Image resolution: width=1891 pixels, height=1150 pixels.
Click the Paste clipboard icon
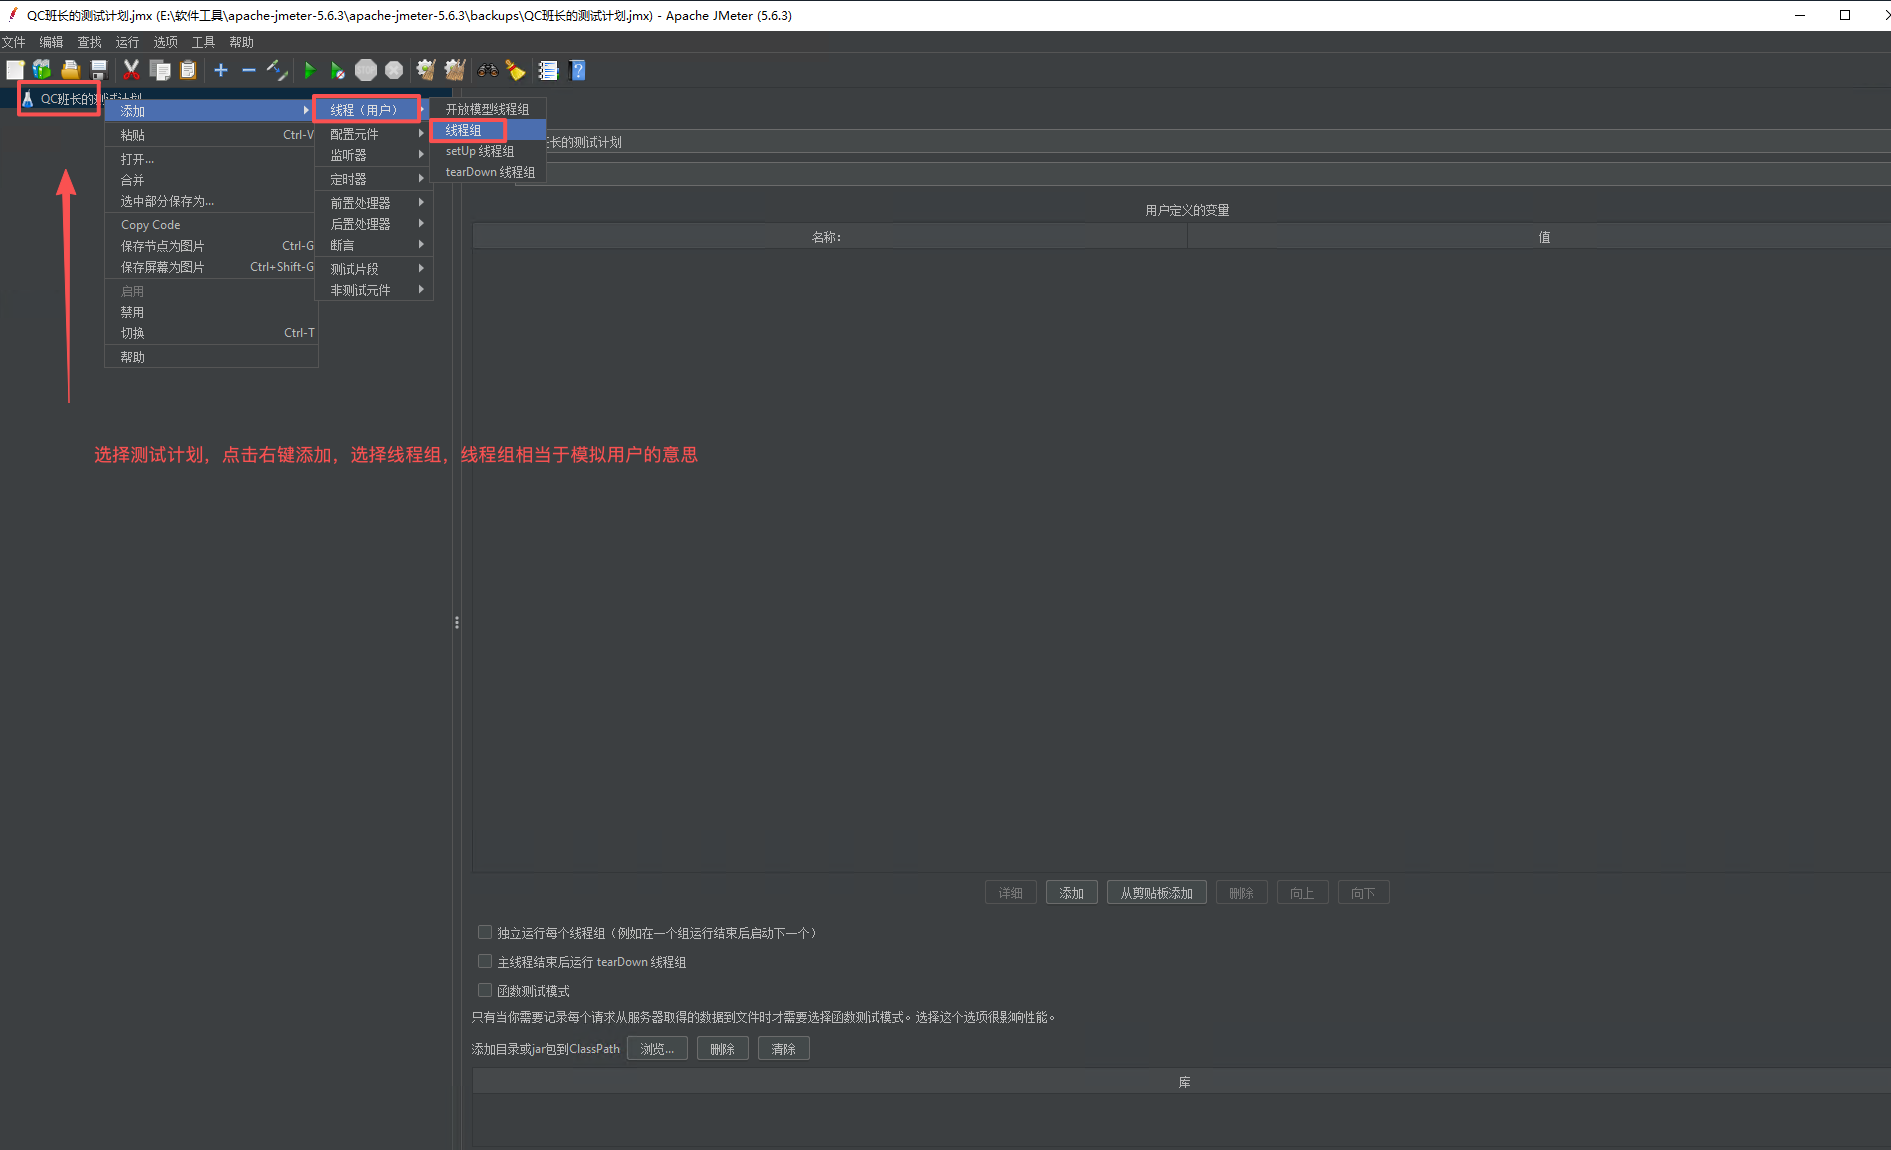coord(188,70)
